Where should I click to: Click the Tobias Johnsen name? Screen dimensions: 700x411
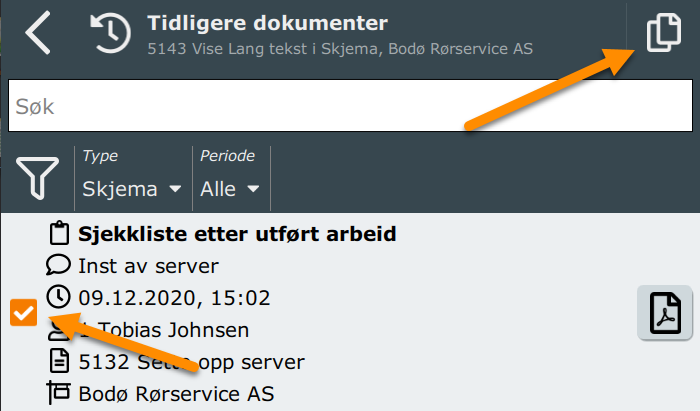(x=173, y=330)
